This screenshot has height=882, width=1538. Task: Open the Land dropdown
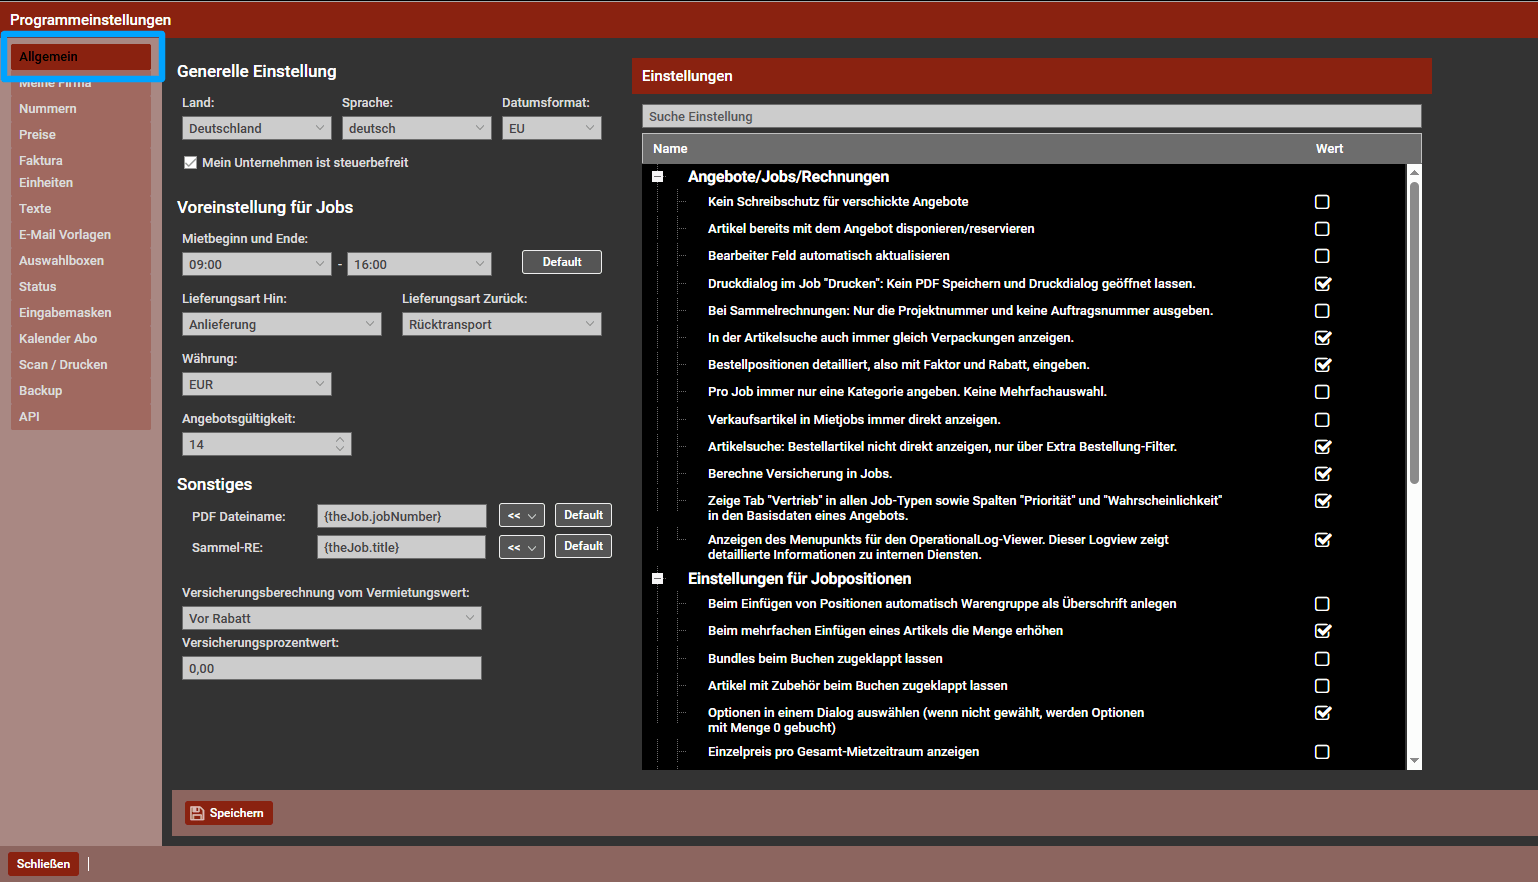coord(256,128)
